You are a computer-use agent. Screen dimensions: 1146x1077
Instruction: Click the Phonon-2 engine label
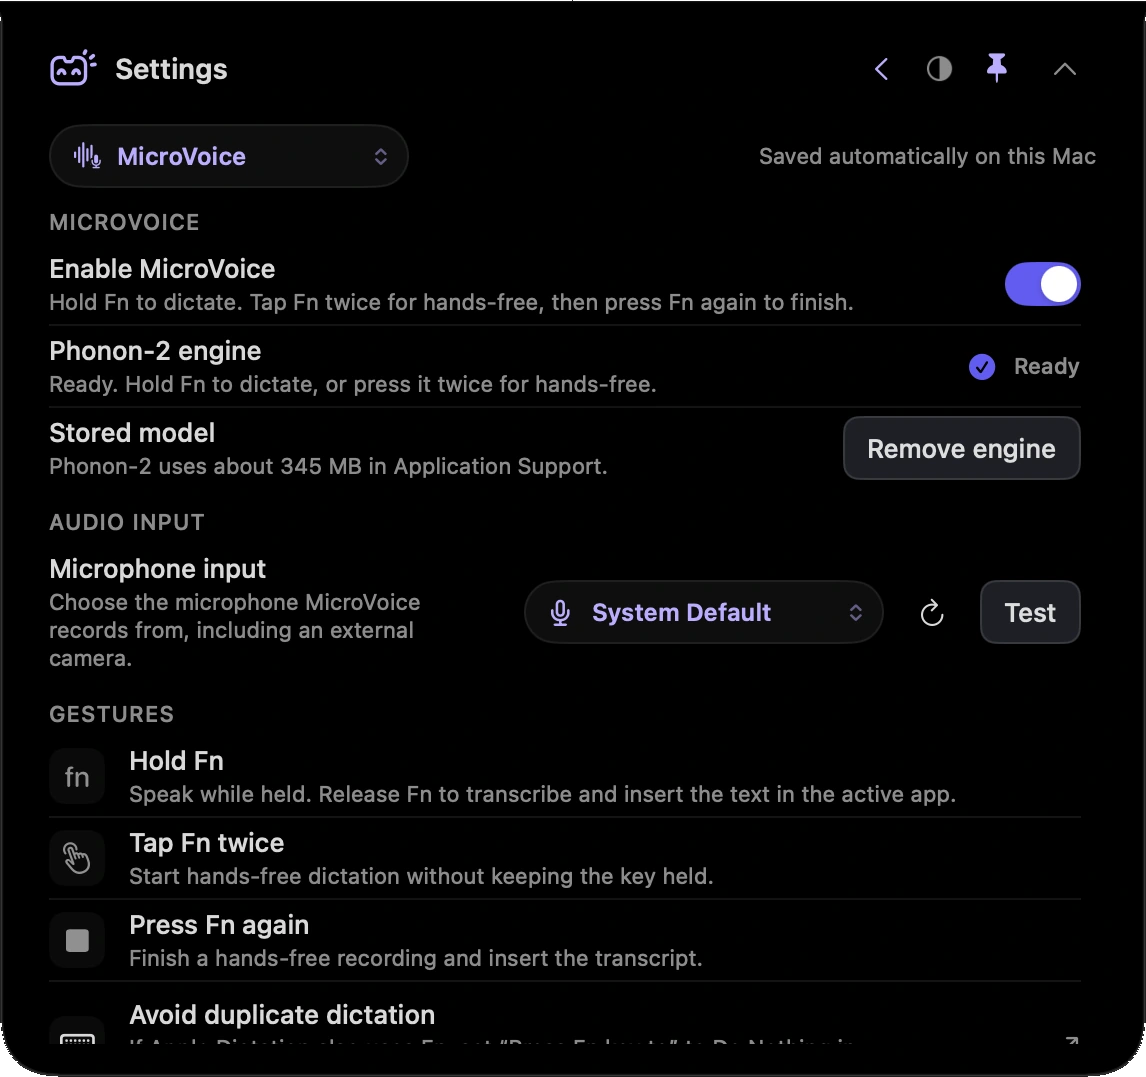155,351
